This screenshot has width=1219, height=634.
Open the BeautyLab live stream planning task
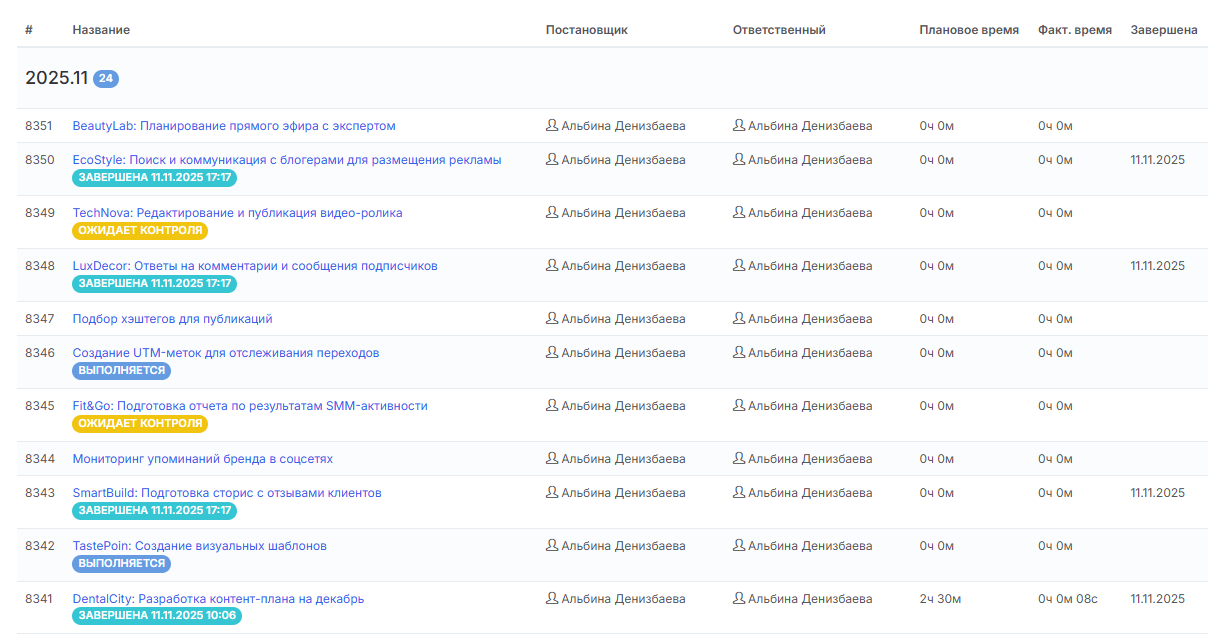pos(234,126)
